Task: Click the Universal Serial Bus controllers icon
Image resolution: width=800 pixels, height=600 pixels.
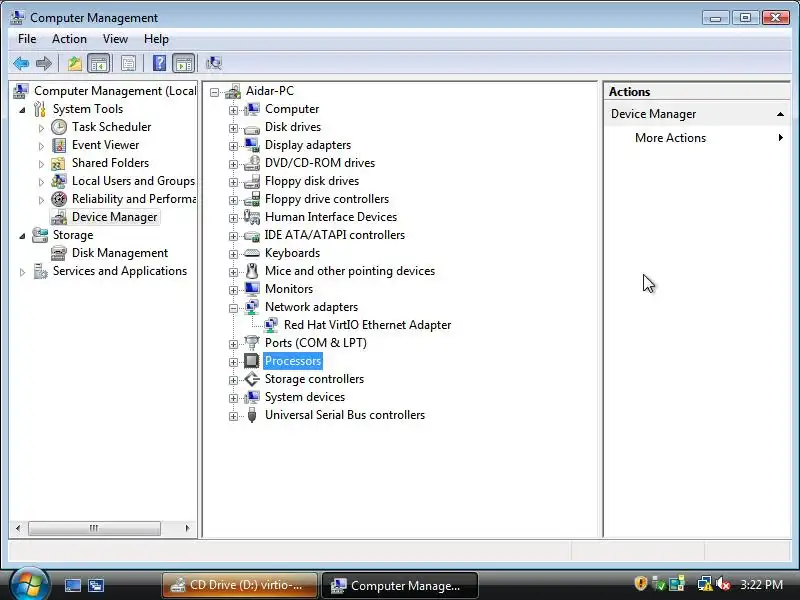Action: tap(252, 415)
